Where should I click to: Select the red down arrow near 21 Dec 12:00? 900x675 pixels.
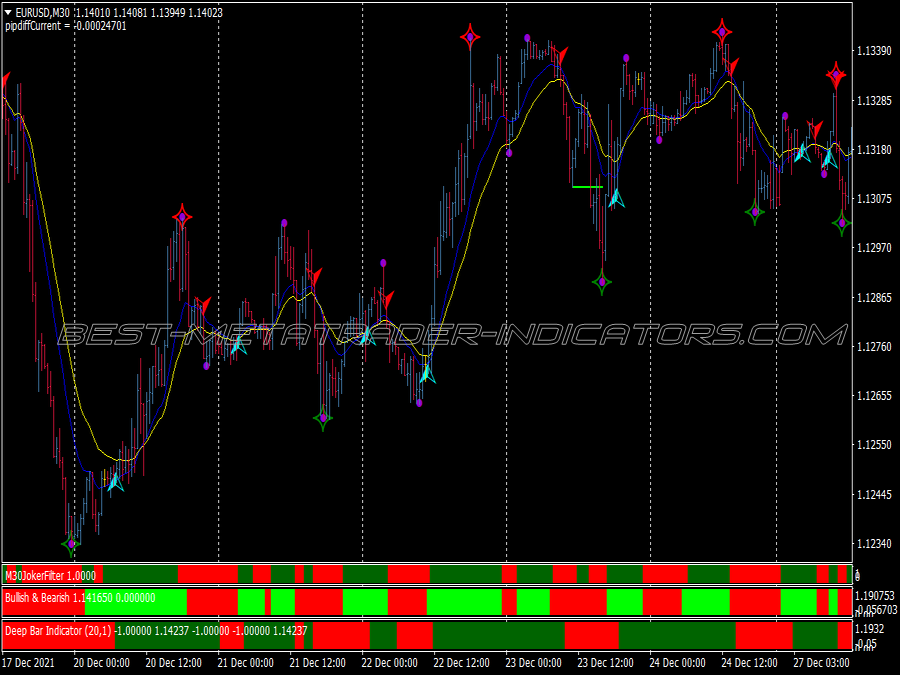(314, 276)
